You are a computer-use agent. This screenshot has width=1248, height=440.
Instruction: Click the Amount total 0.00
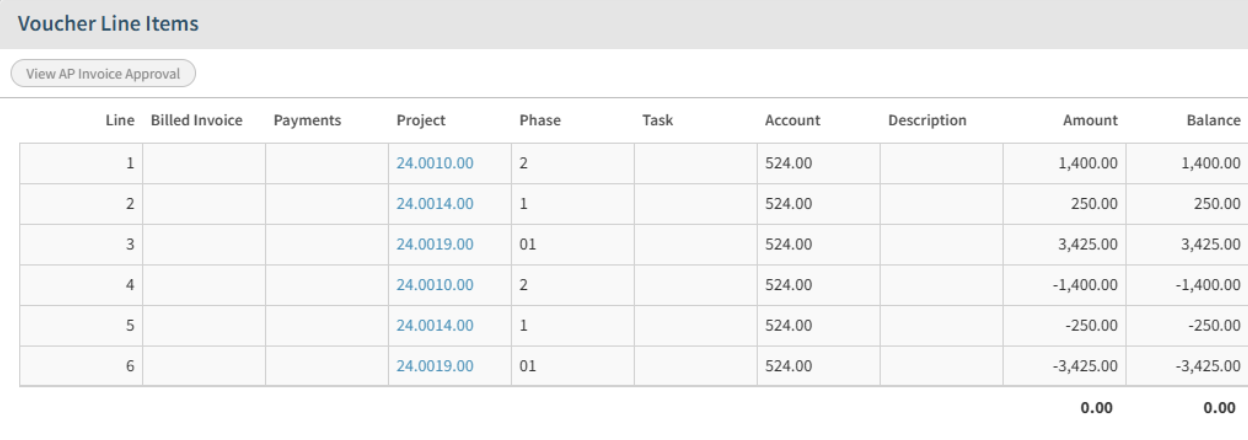click(1097, 408)
